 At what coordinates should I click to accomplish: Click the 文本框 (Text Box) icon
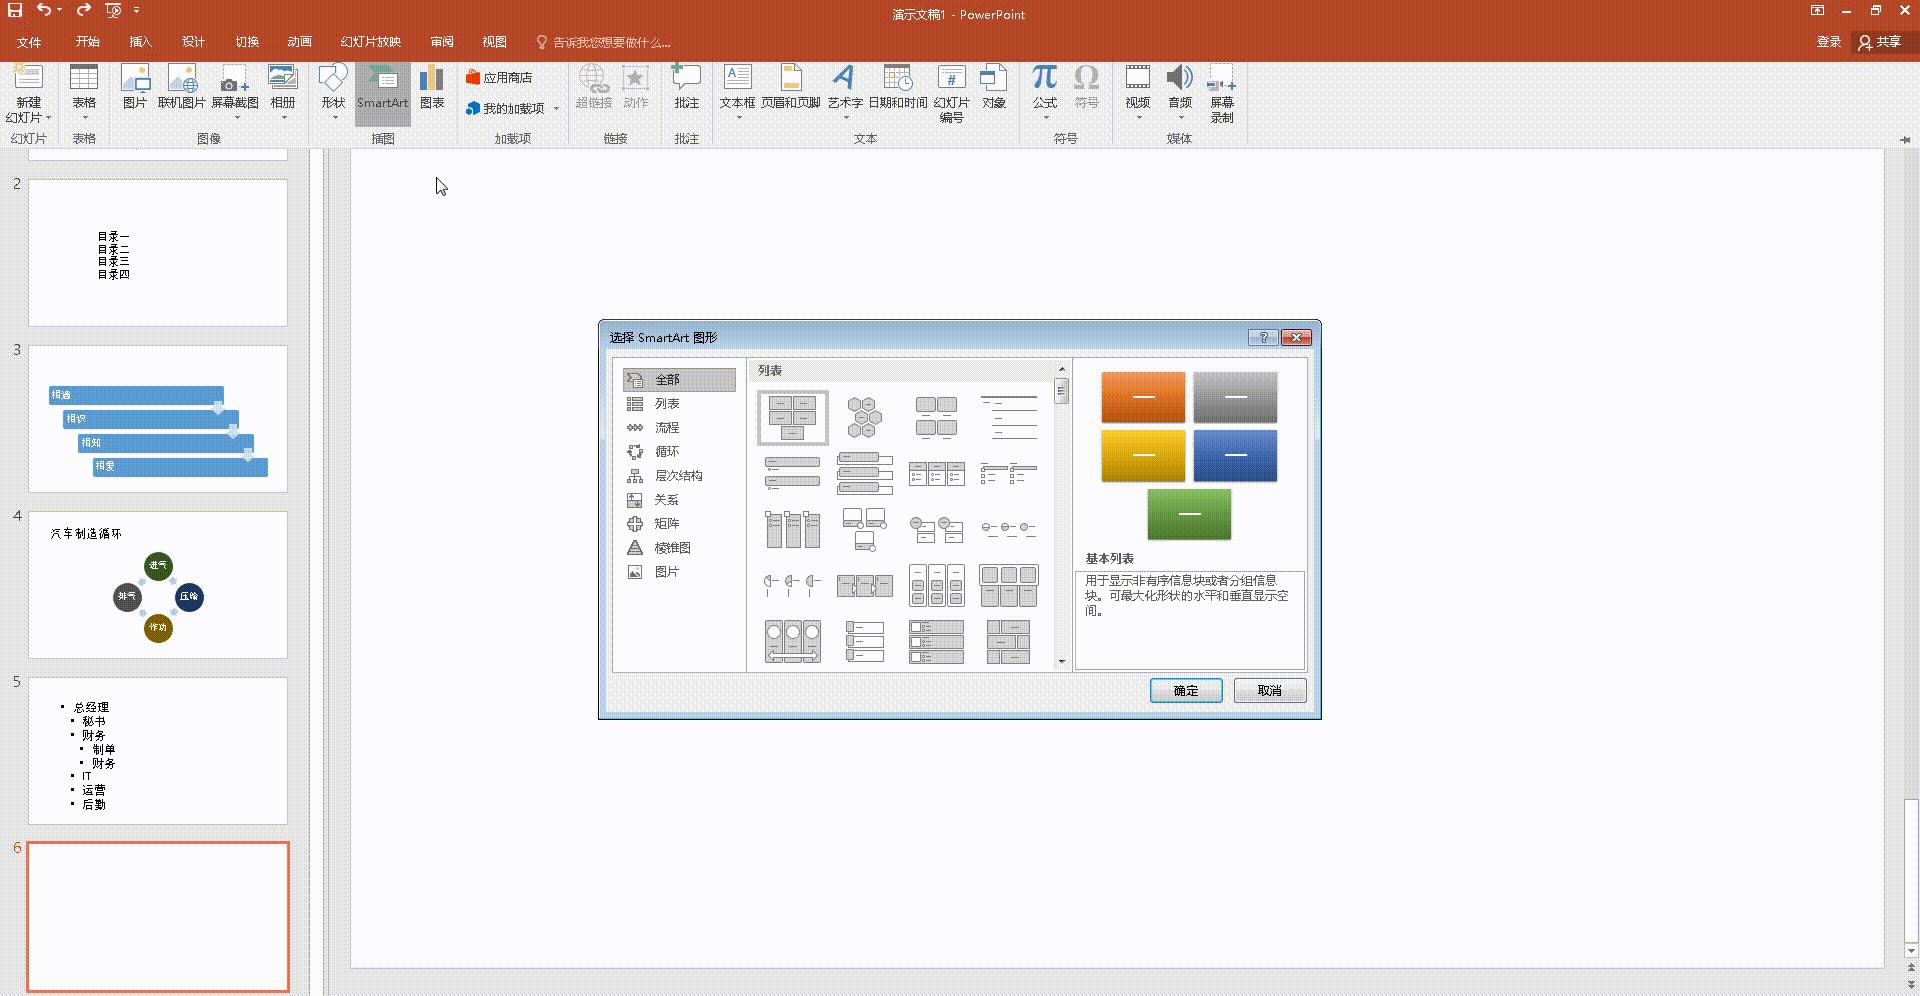737,80
